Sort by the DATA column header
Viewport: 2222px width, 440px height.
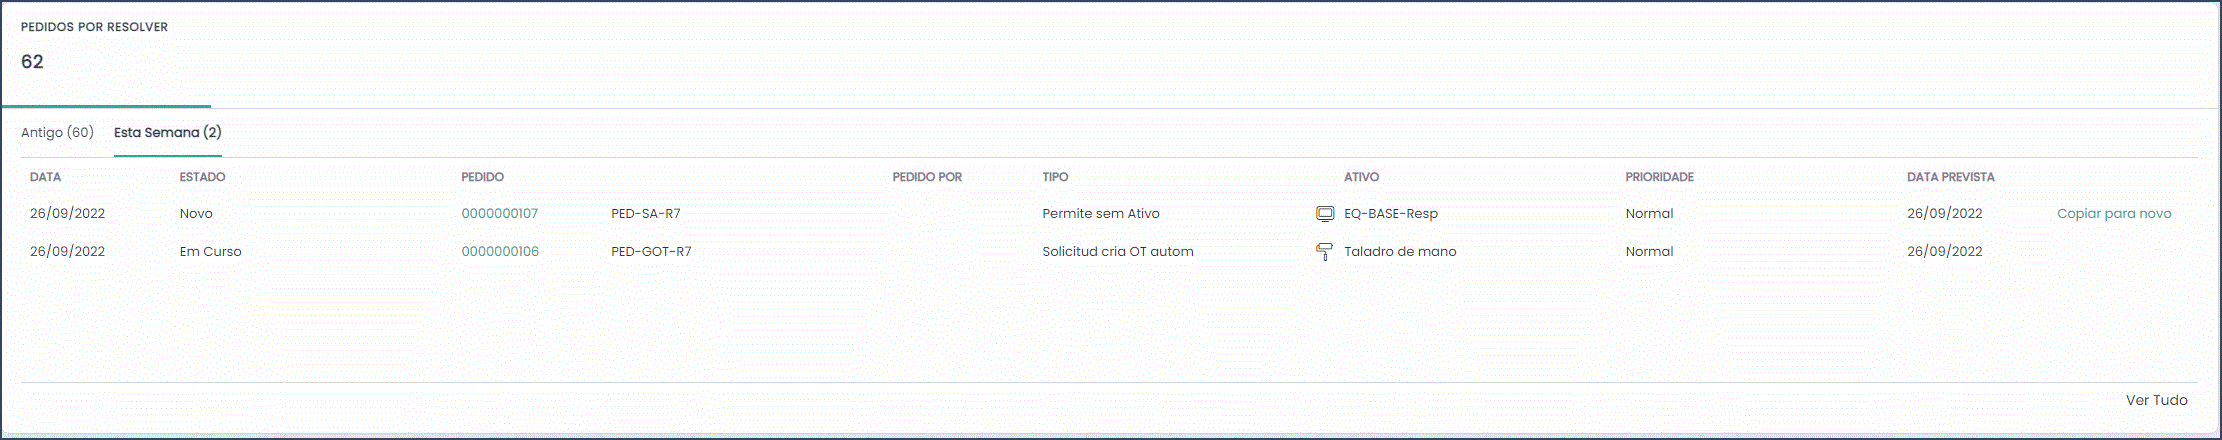point(45,177)
